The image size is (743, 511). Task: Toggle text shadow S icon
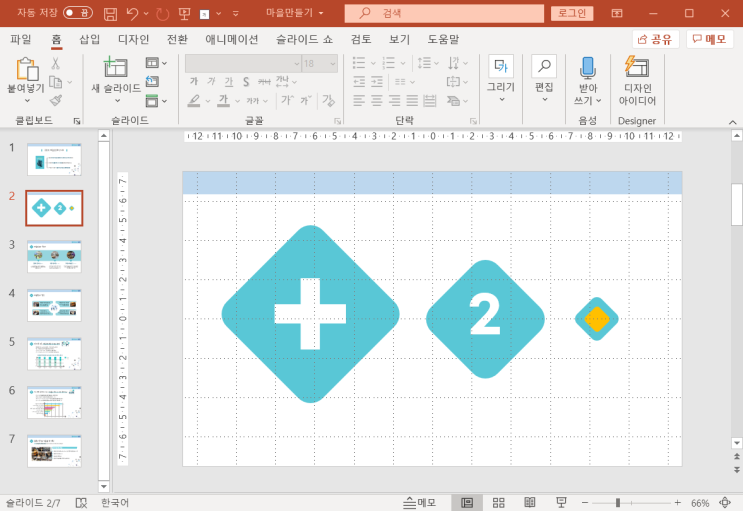(246, 82)
